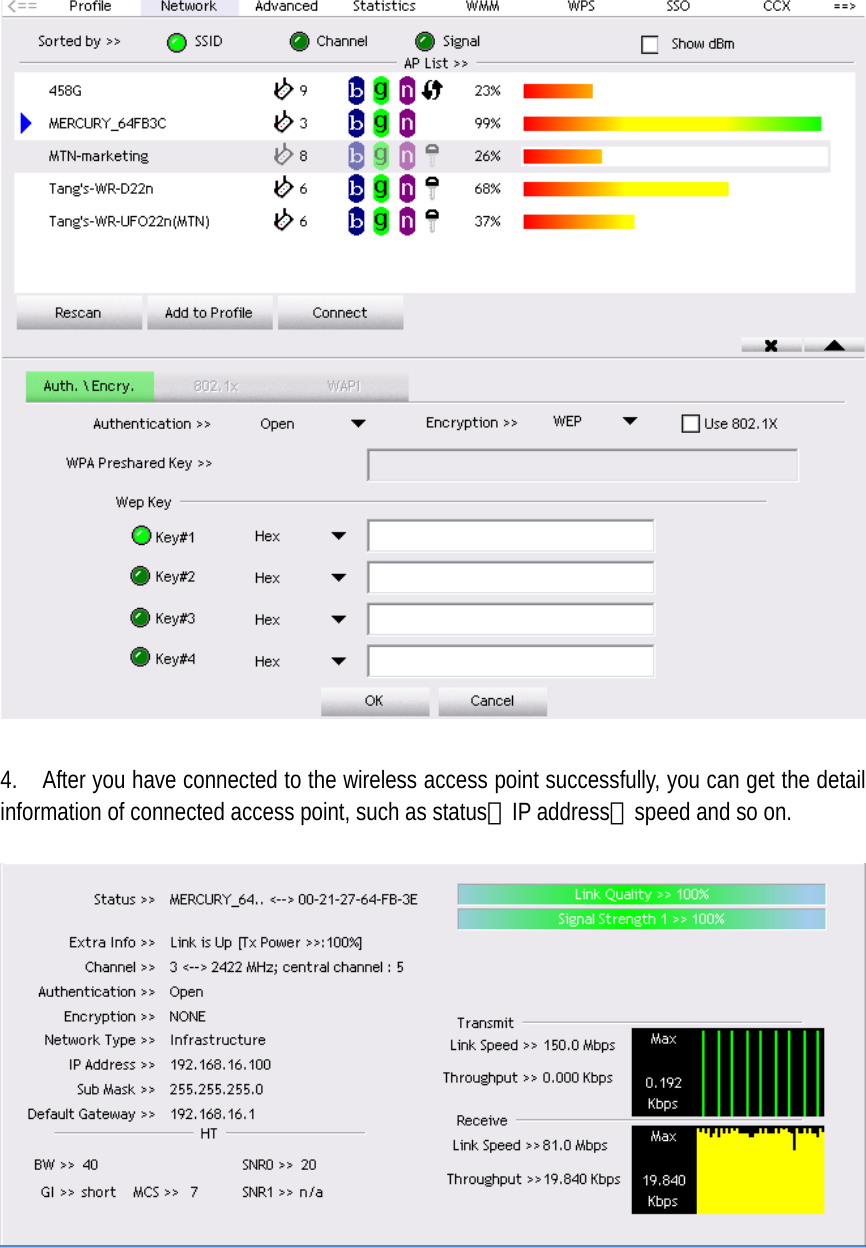Select the Key#2 radio button
This screenshot has height=1248, width=866.
141,577
